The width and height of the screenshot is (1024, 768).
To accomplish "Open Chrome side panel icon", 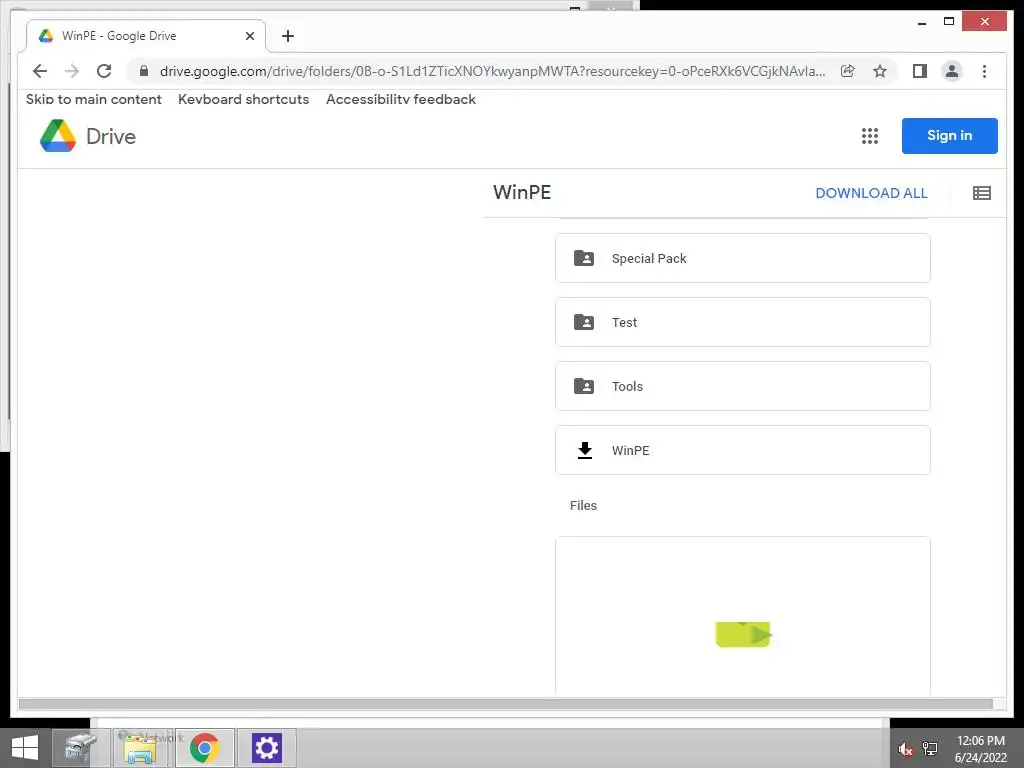I will [920, 71].
